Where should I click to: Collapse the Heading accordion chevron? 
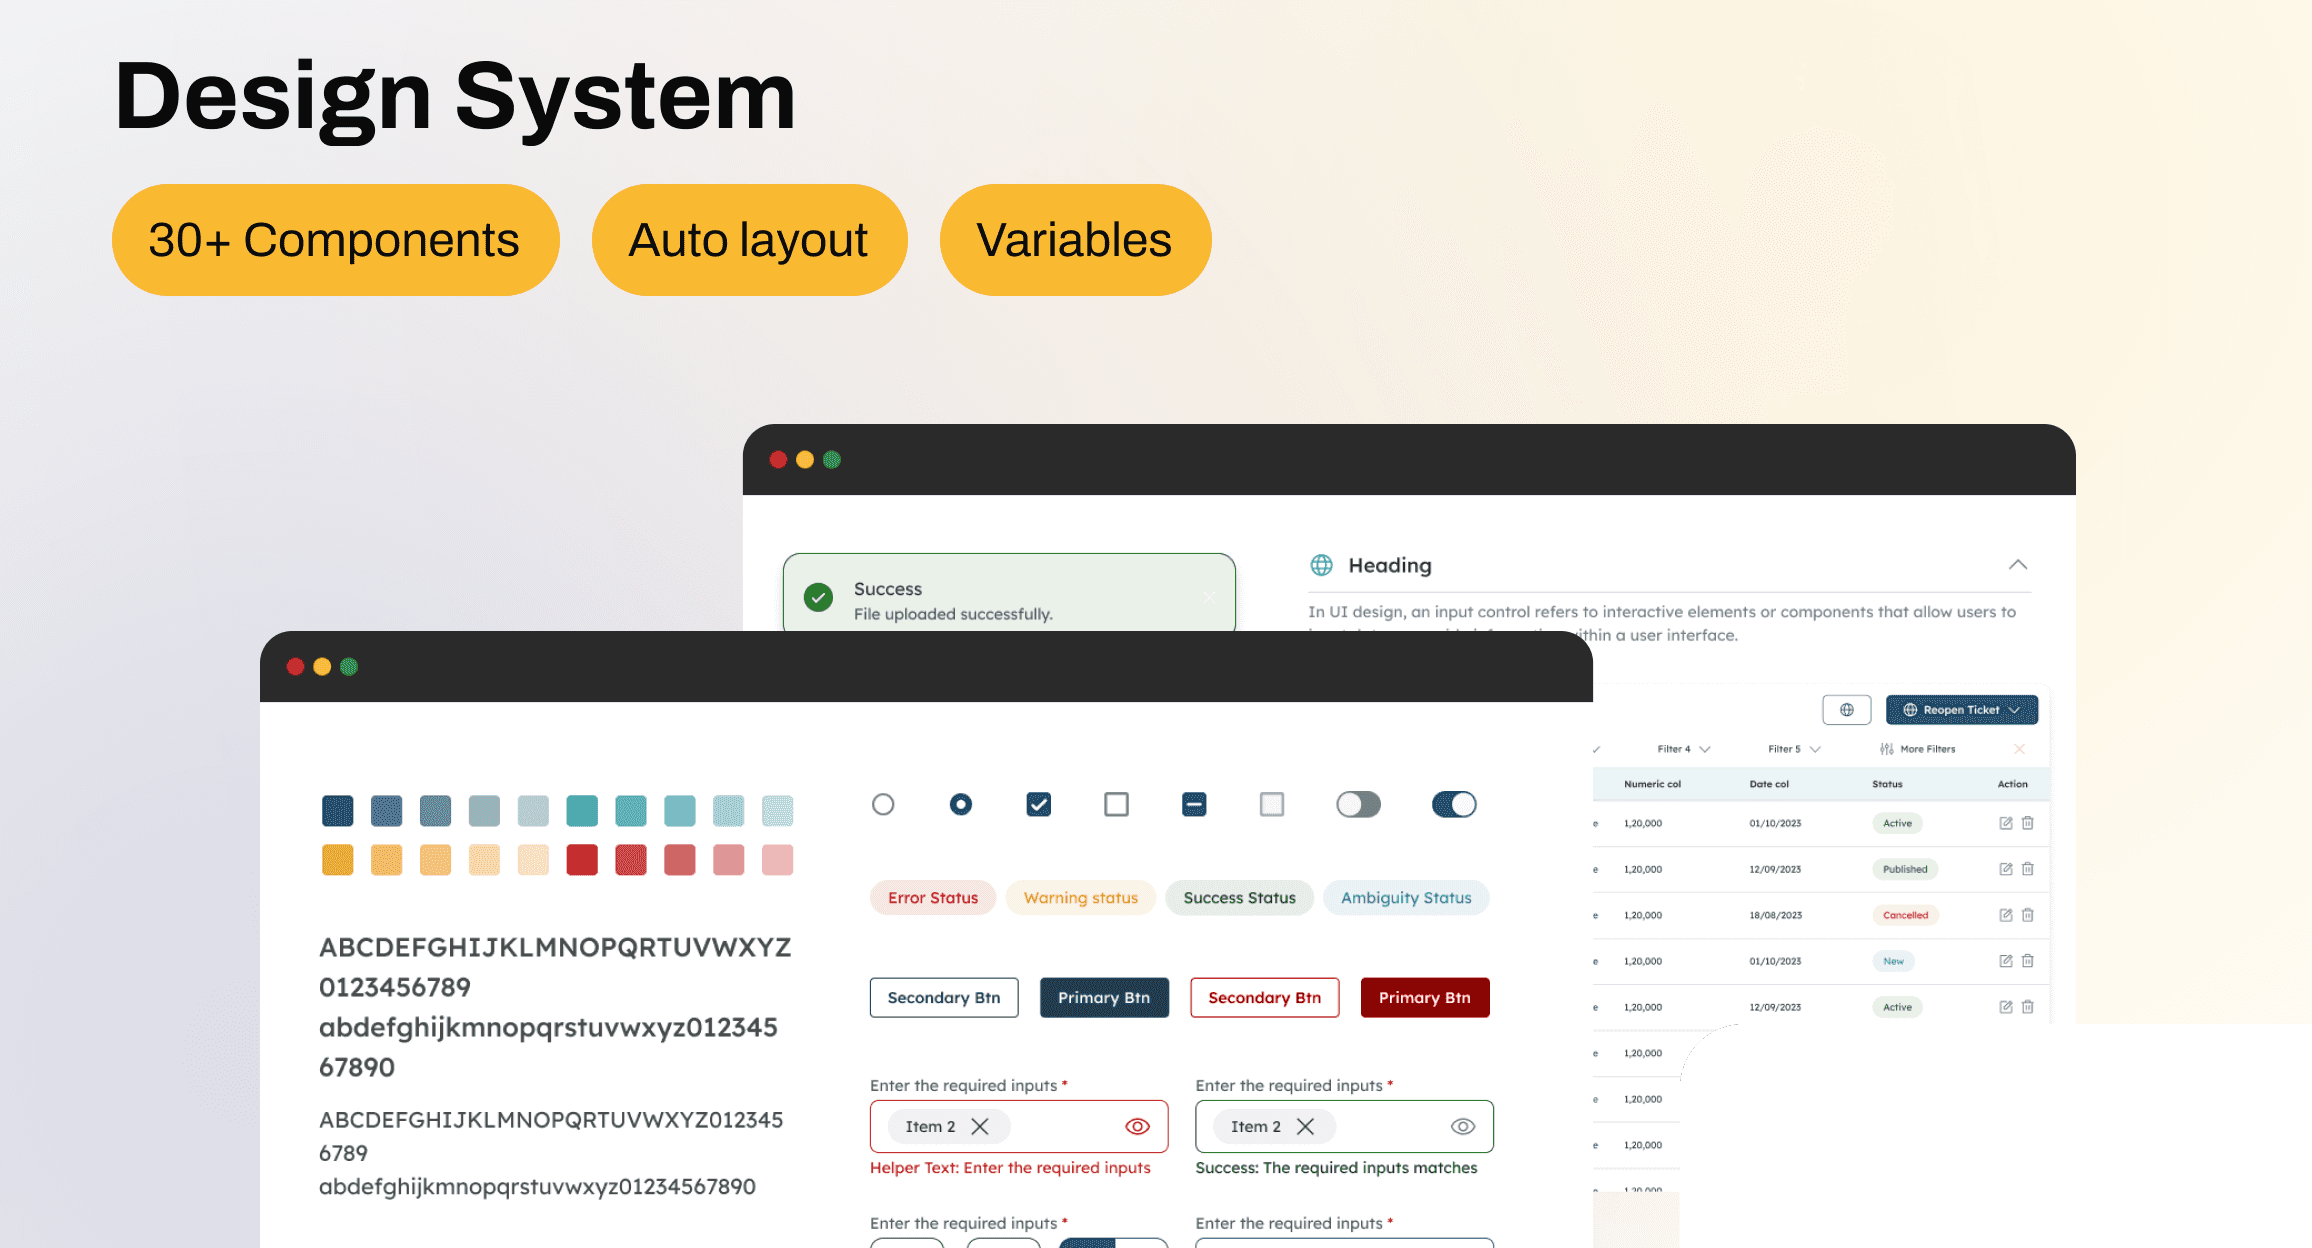2018,565
